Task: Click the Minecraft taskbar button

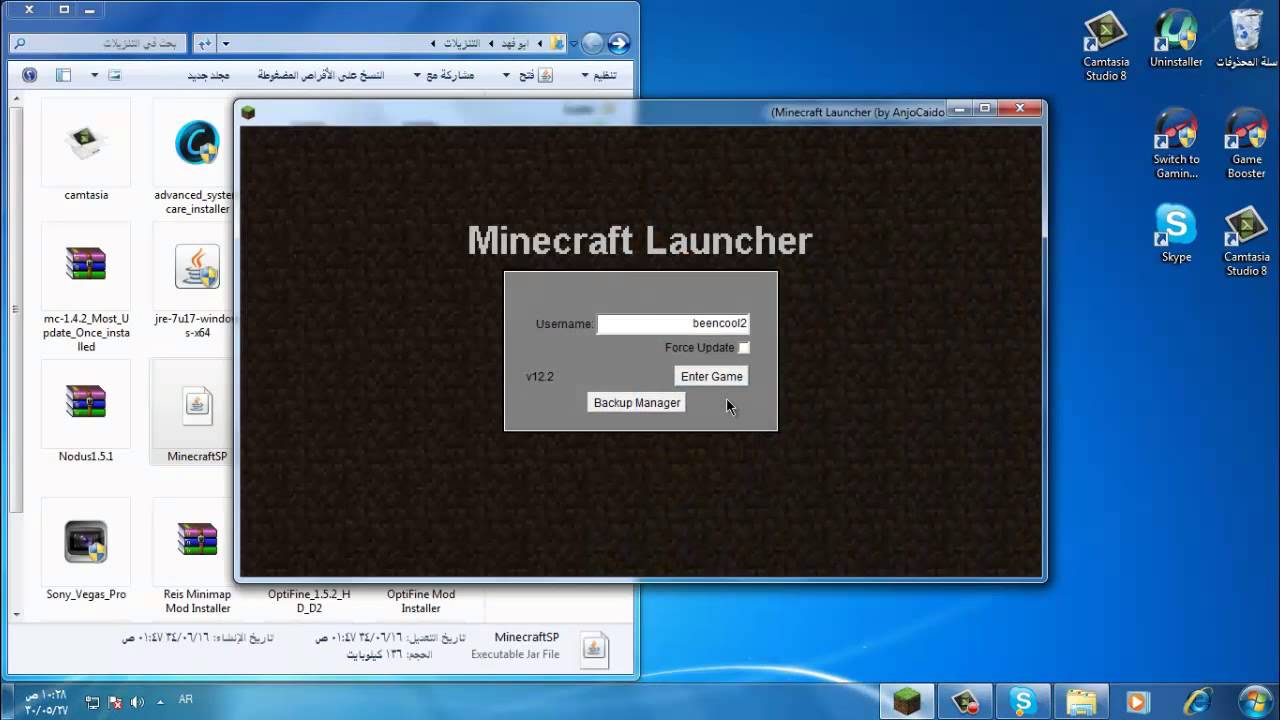Action: 907,701
